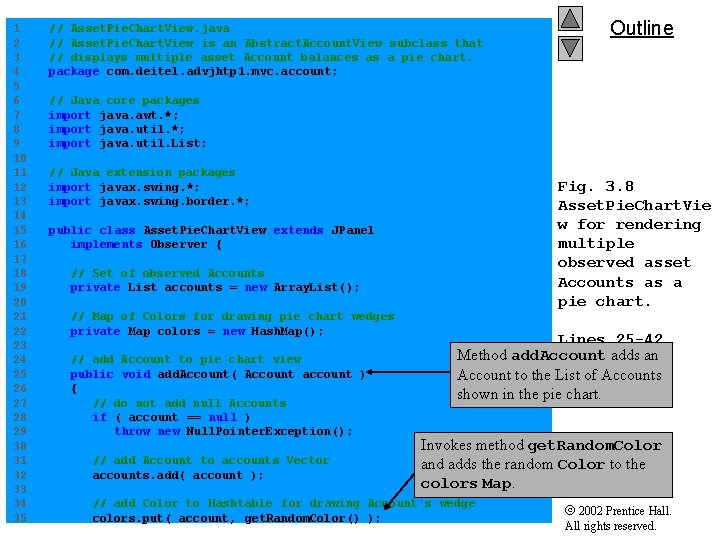Click the 'import java.util.*;' line

[x=116, y=129]
